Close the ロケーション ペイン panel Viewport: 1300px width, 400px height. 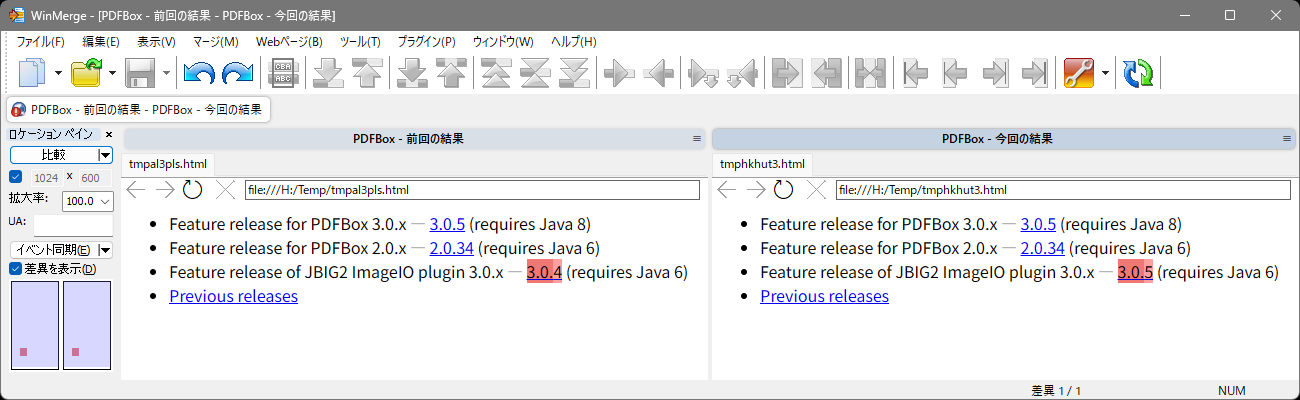coord(108,134)
